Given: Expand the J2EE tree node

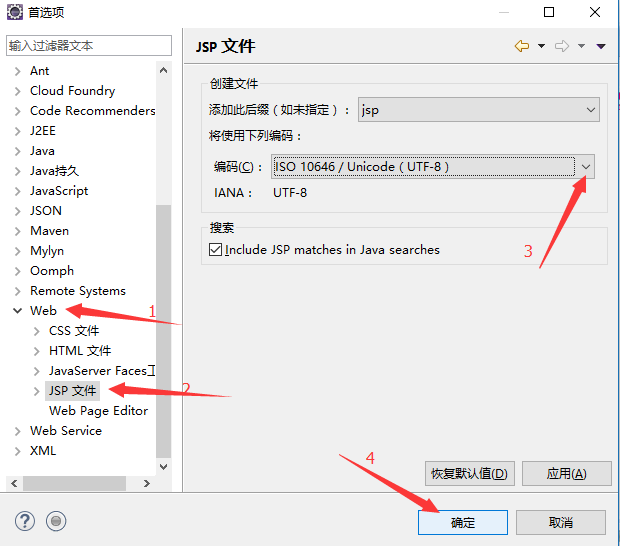Looking at the screenshot, I should pos(17,131).
